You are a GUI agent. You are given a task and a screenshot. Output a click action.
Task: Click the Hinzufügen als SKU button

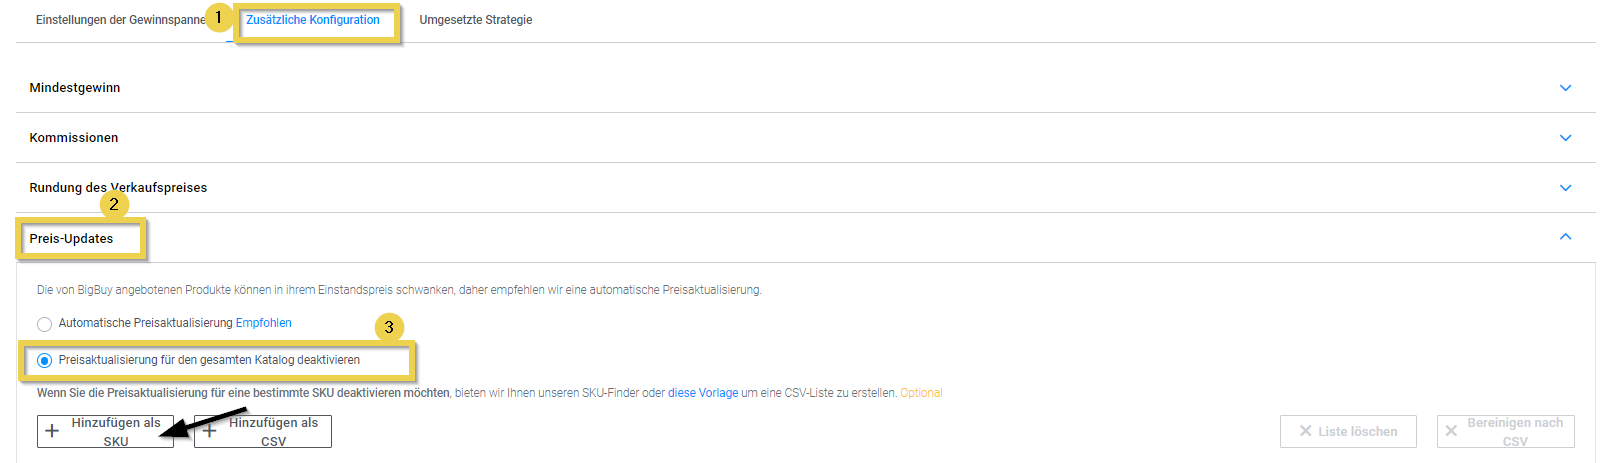(106, 431)
